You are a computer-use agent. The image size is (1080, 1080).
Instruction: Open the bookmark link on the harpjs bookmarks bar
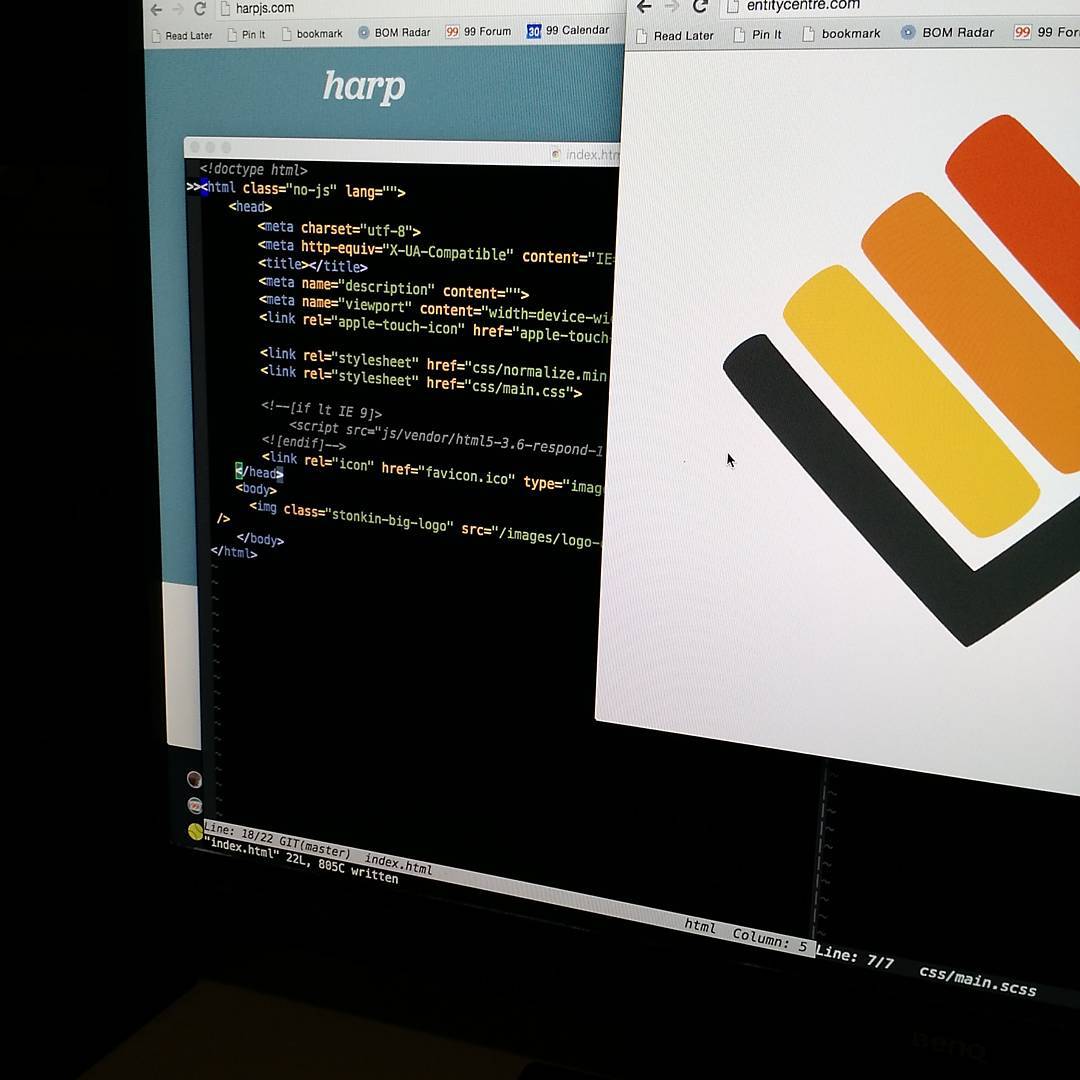(x=312, y=33)
